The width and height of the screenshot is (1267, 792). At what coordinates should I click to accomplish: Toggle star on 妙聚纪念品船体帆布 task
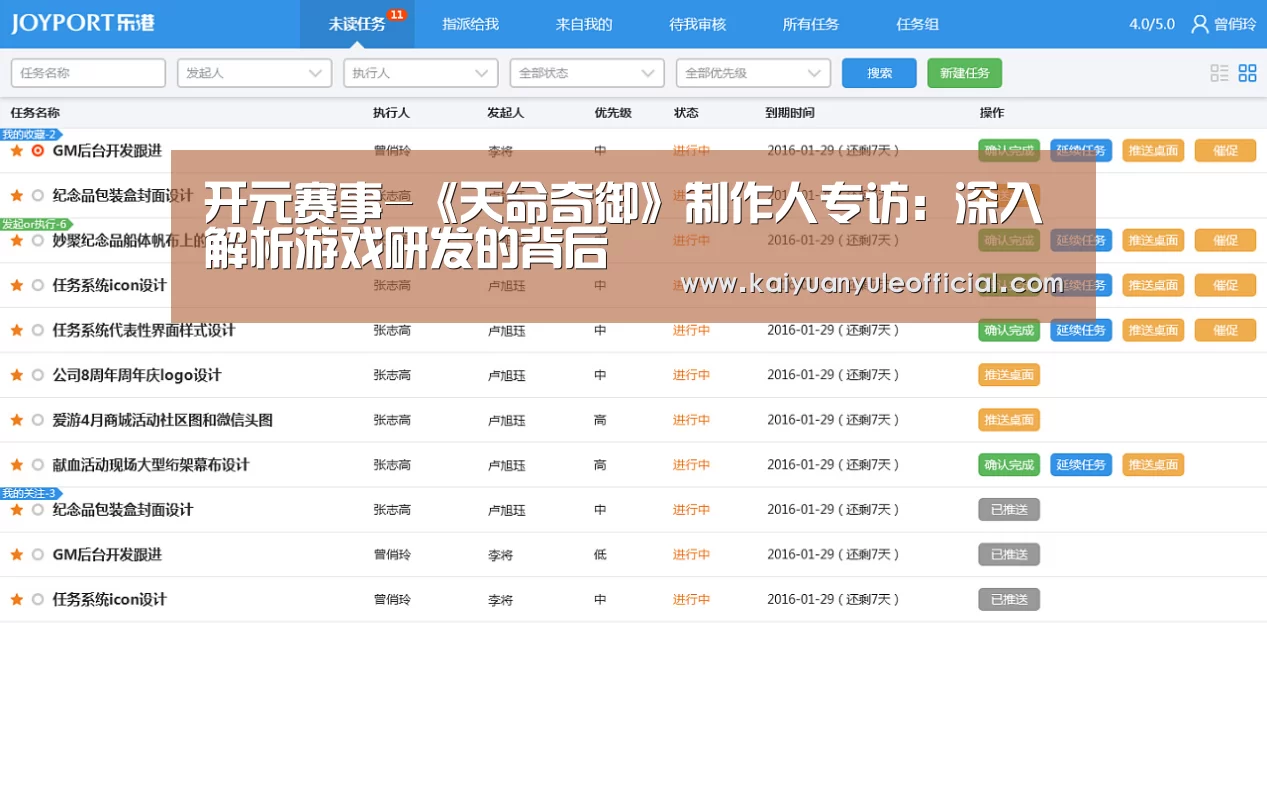(x=17, y=241)
